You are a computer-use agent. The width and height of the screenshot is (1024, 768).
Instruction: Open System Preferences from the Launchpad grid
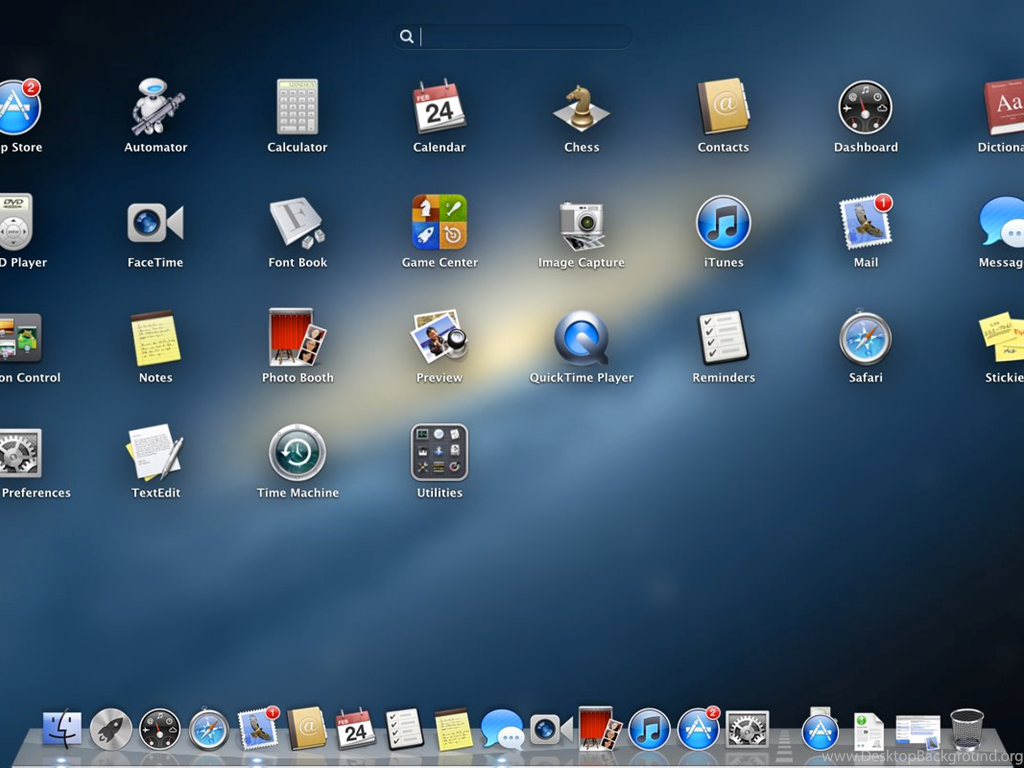tap(20, 453)
